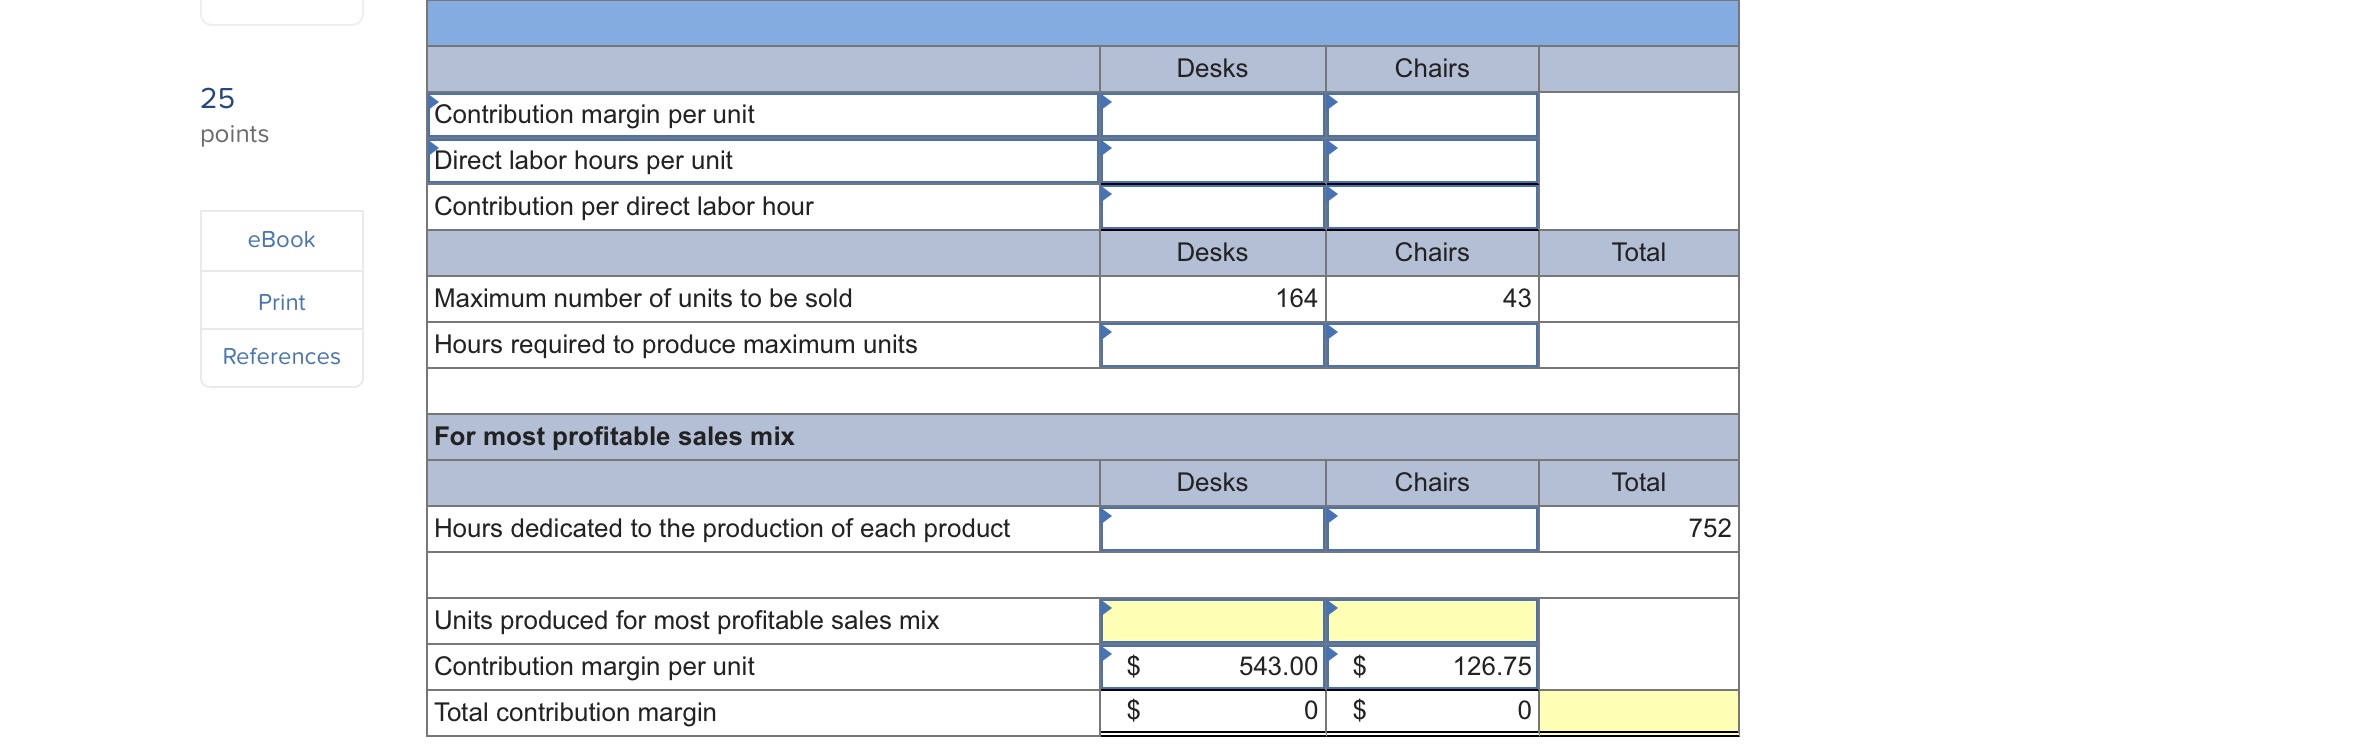Click the Desks maximum units value 164
2360x754 pixels.
tap(1296, 298)
